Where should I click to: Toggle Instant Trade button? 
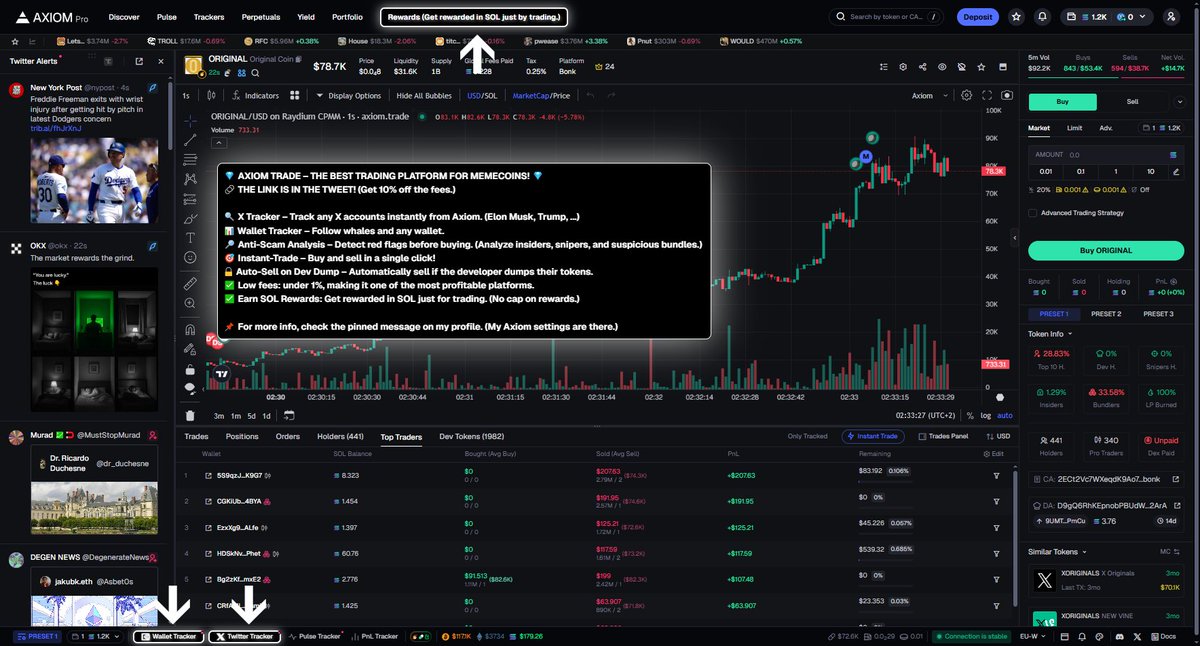875,436
